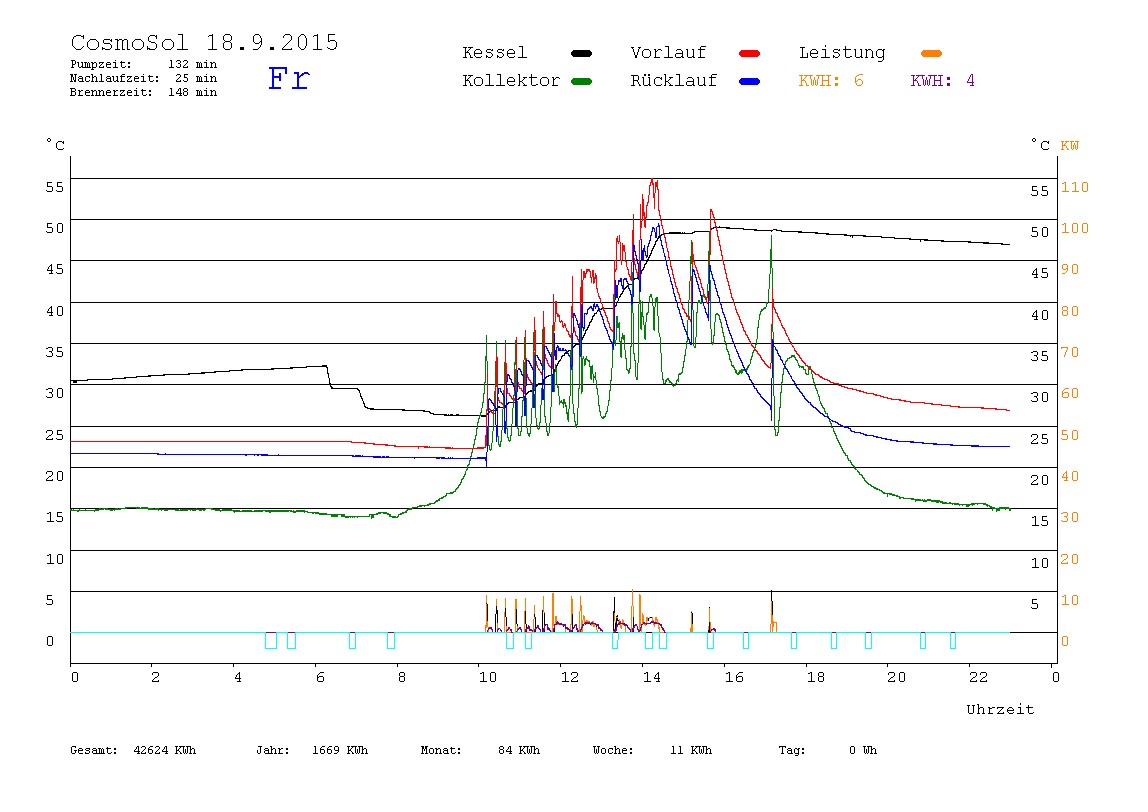
Task: Click hour 18 on the Uhrzeit axis
Action: click(x=816, y=677)
